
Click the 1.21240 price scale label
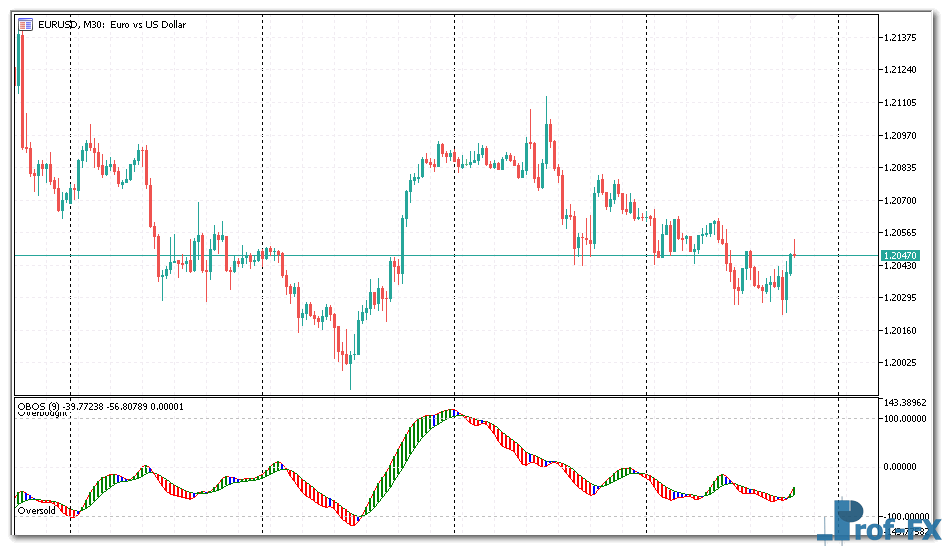(x=902, y=70)
